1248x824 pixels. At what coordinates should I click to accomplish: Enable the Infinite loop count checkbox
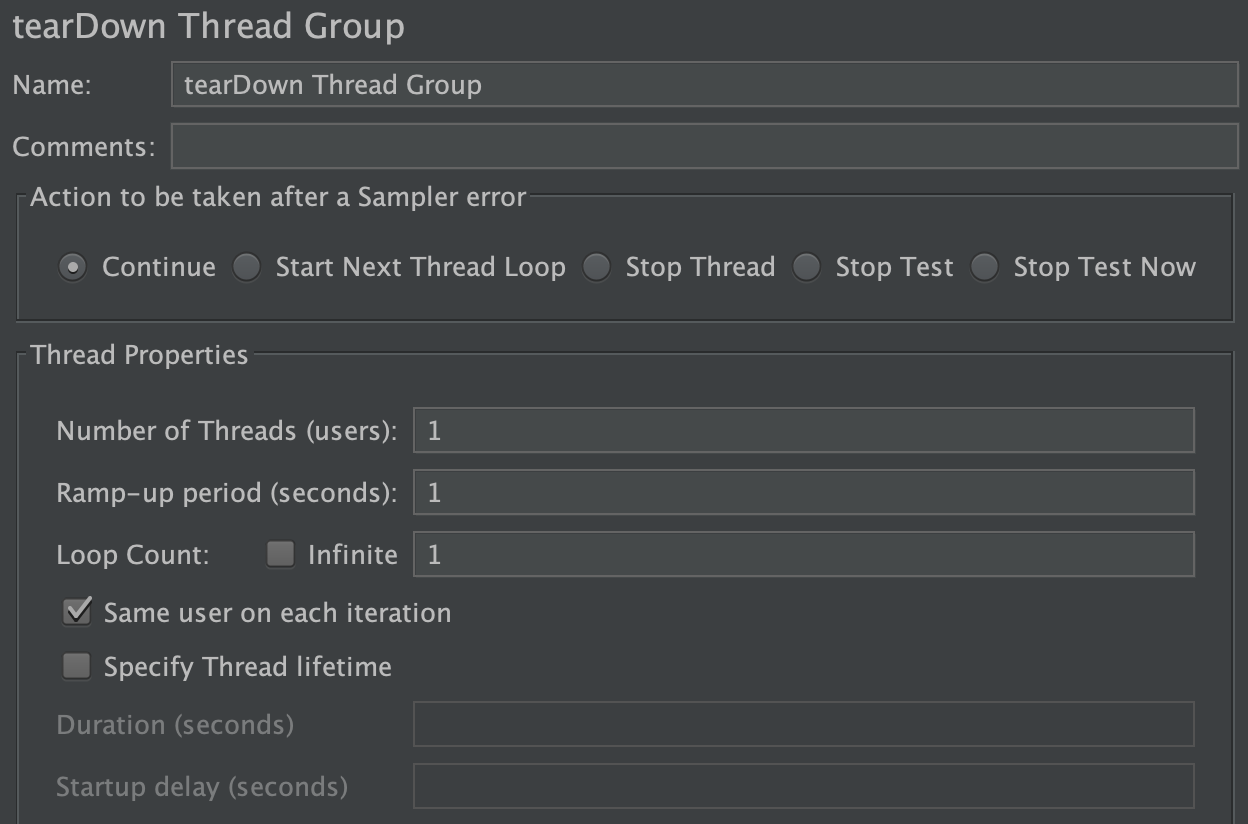[279, 554]
